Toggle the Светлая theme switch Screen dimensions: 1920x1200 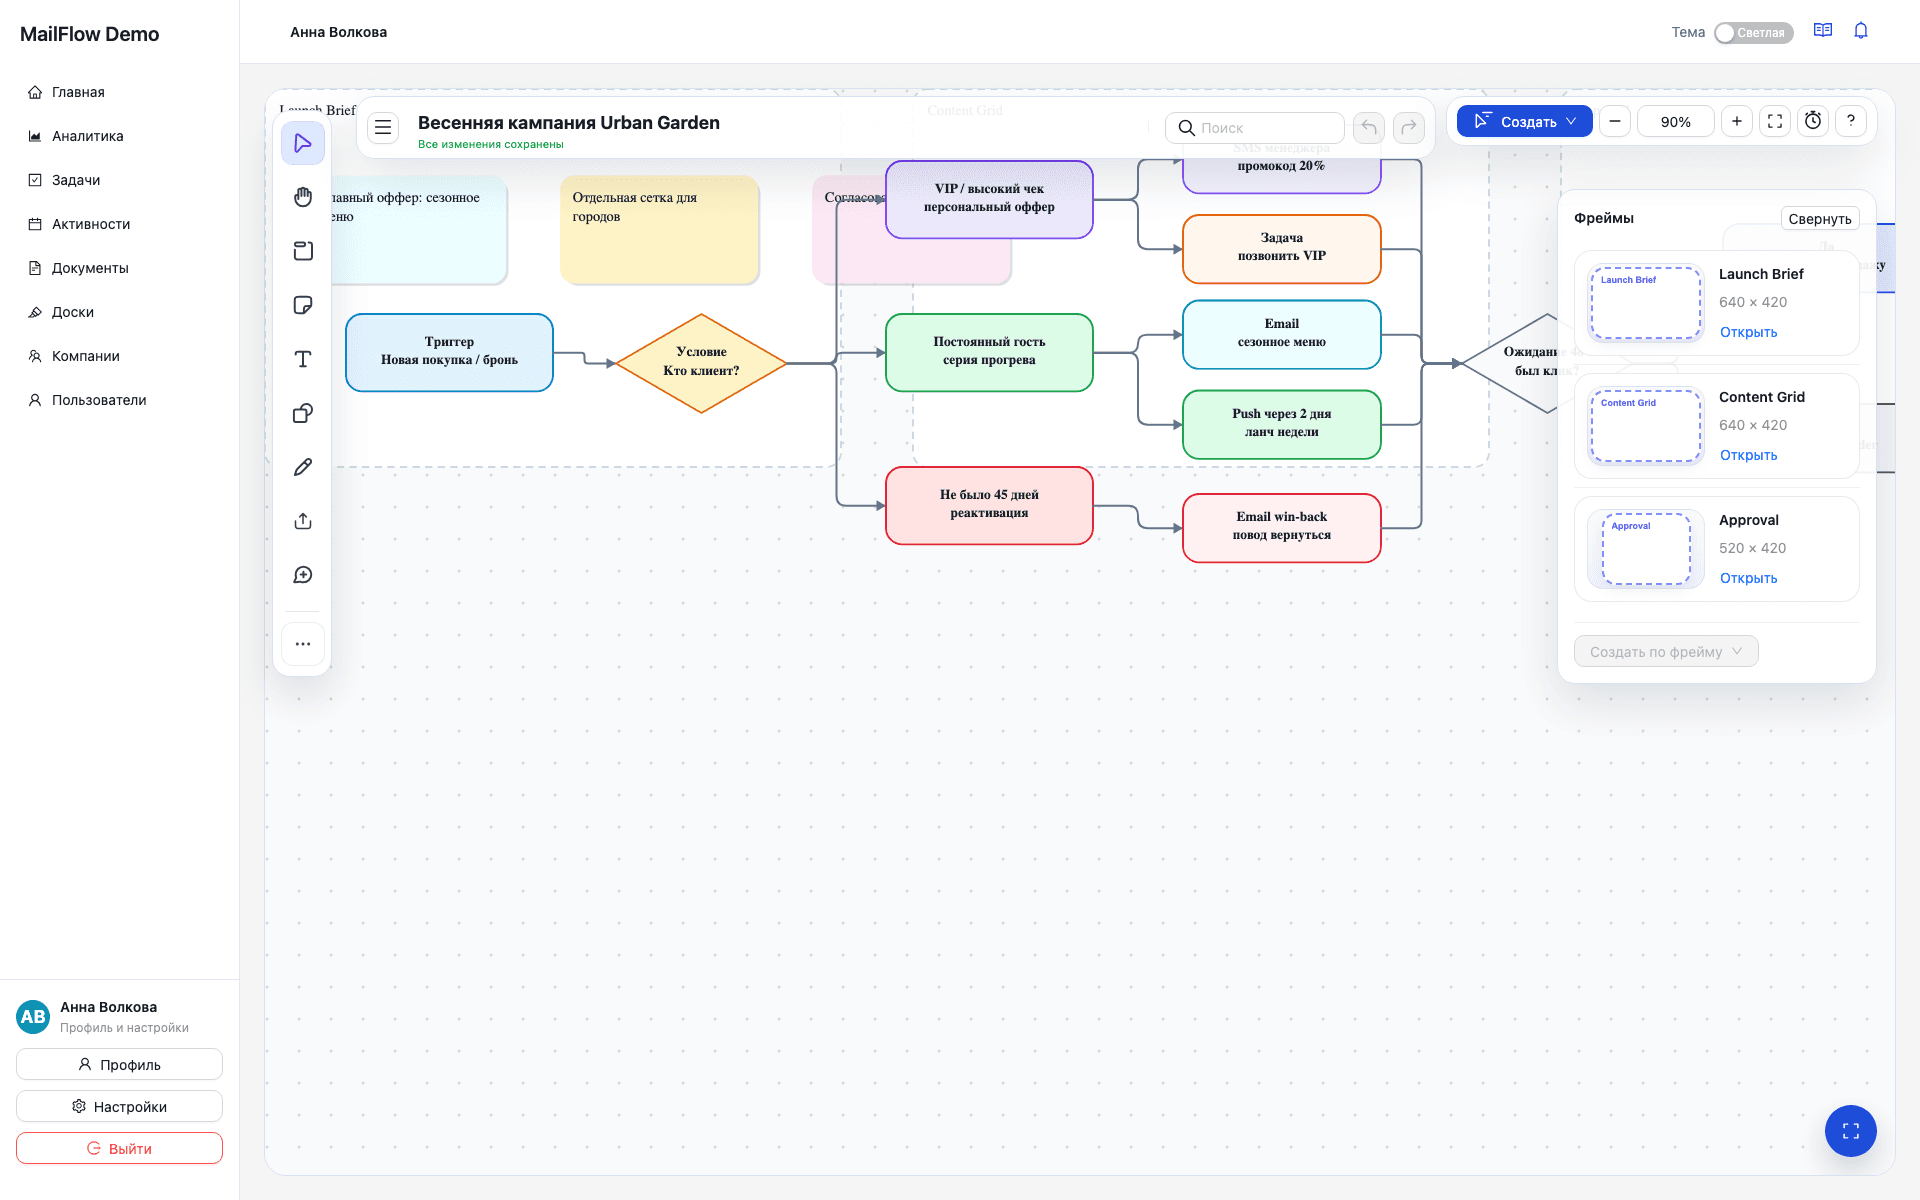[x=1754, y=33]
